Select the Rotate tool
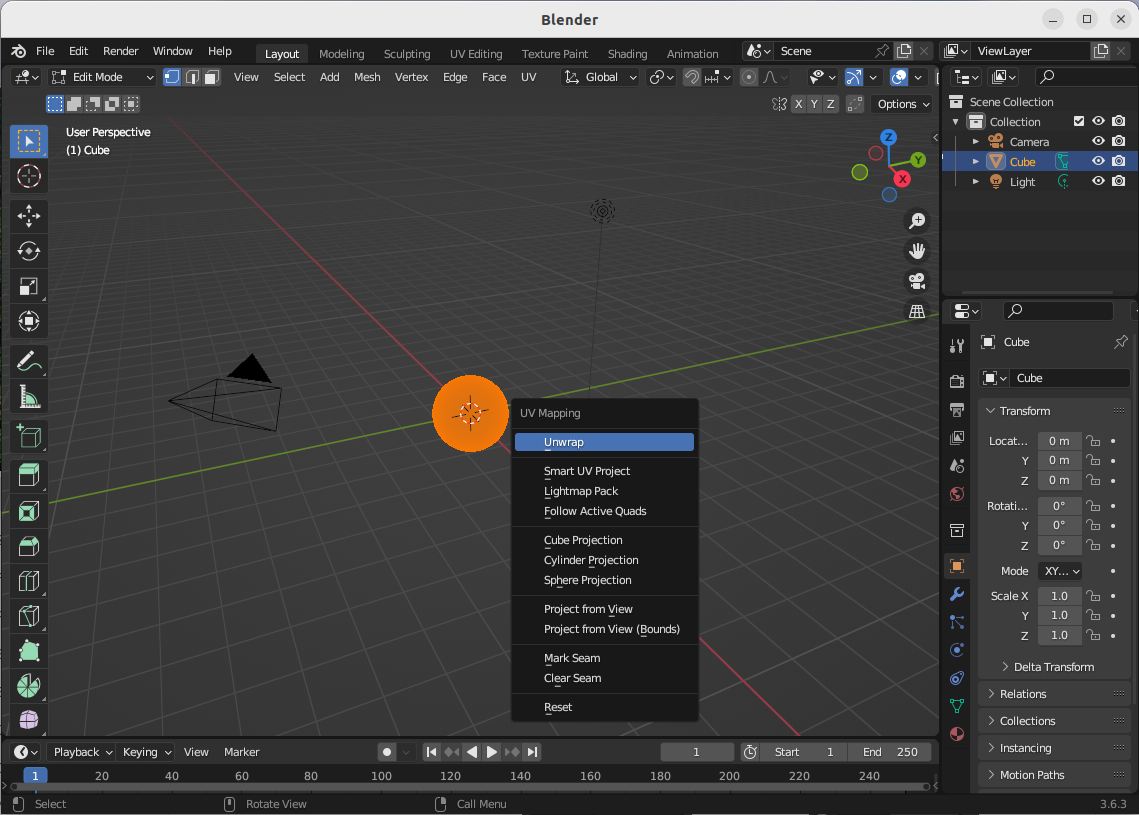 click(29, 251)
